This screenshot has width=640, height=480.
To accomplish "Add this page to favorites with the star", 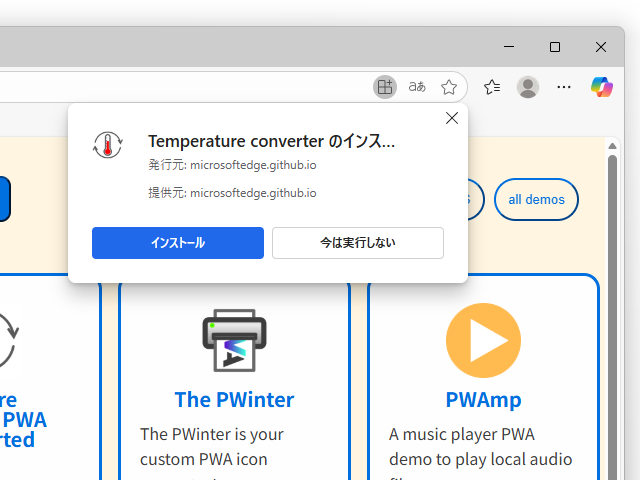I will point(449,87).
